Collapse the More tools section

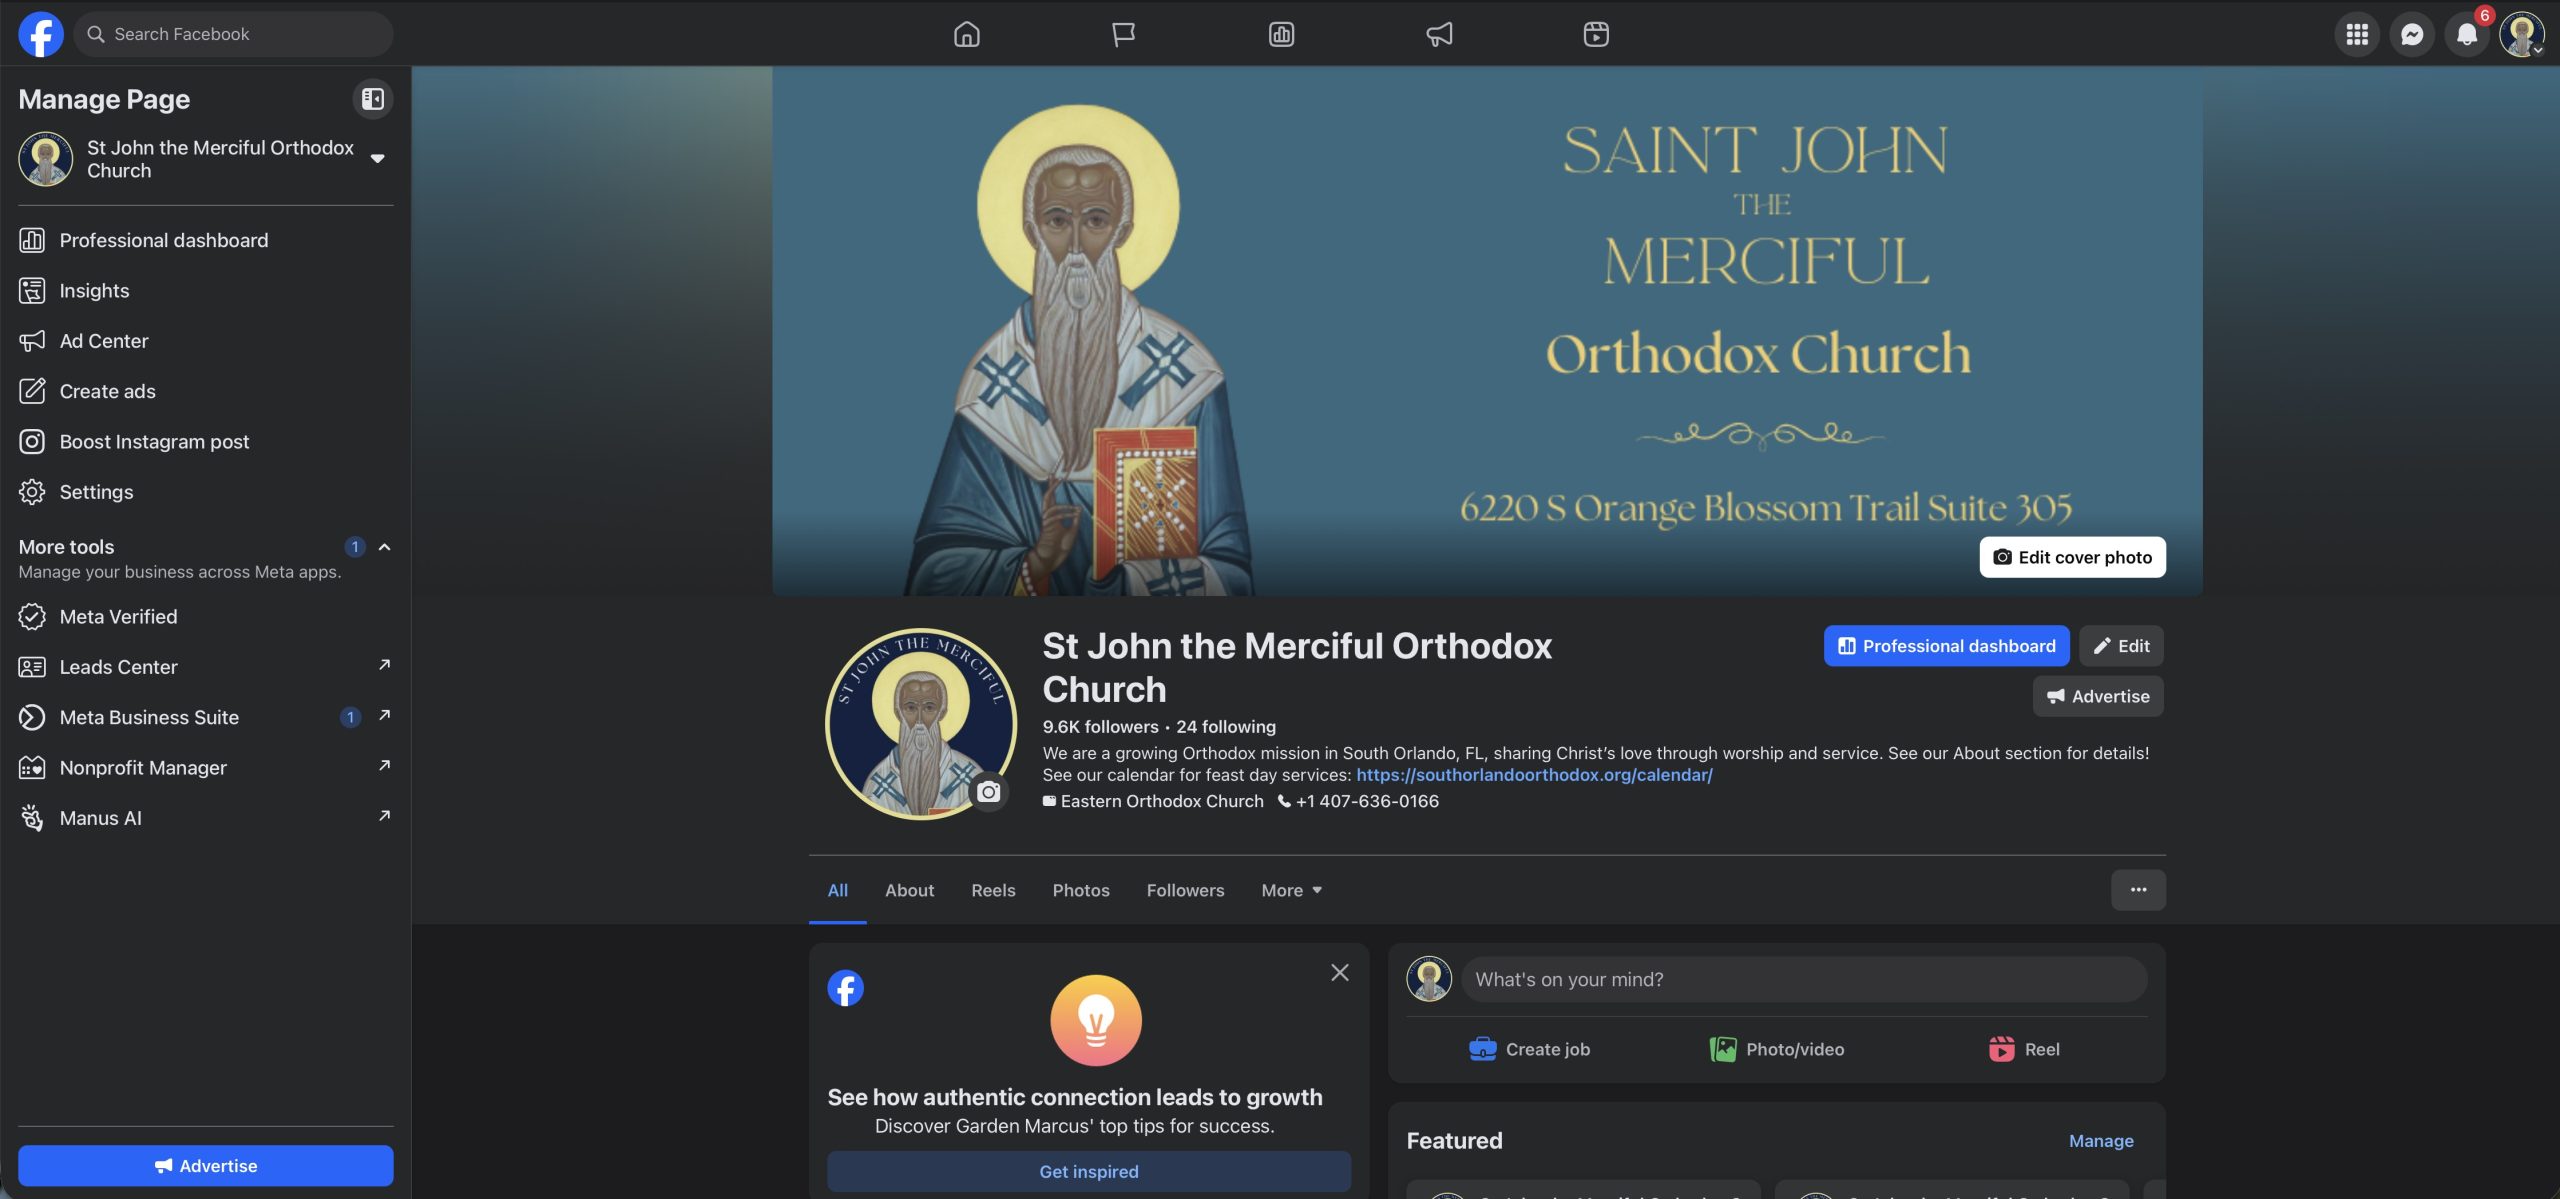point(384,547)
